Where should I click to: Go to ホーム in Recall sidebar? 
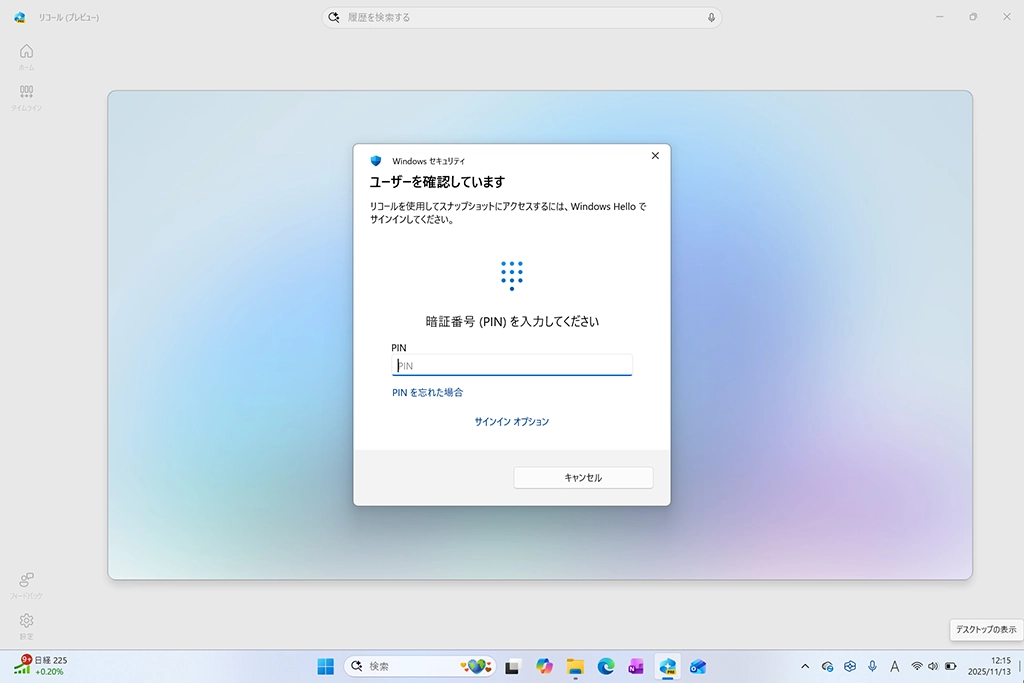coord(26,52)
